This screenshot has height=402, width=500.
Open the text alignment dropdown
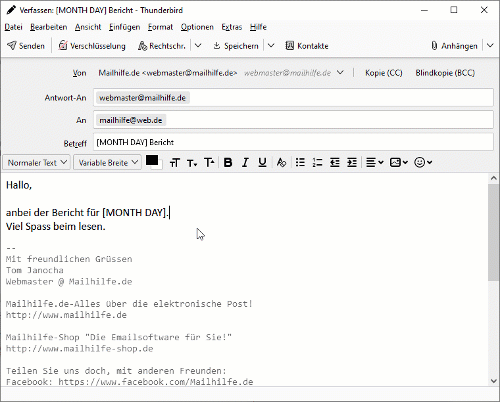[x=375, y=163]
